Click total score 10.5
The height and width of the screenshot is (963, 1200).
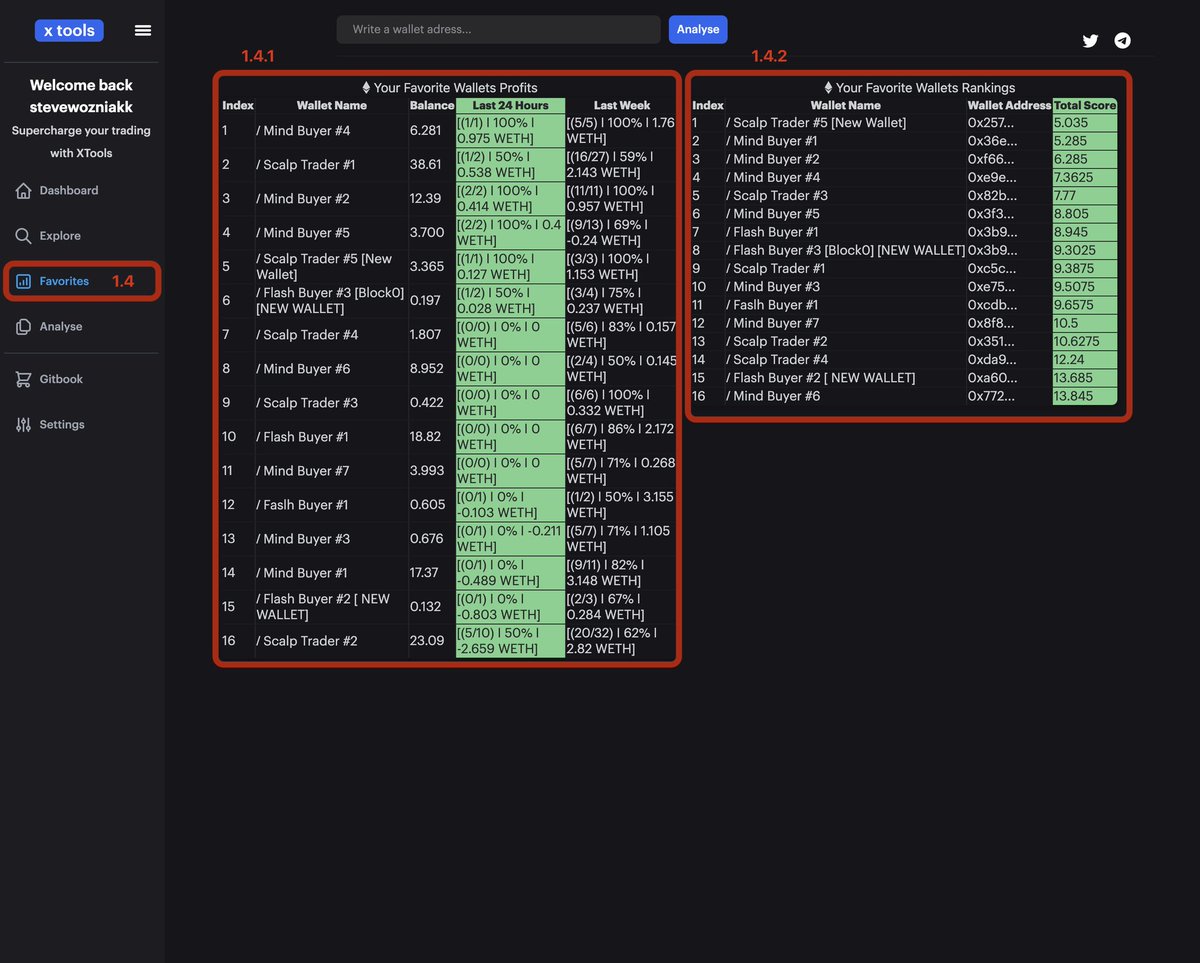click(x=1085, y=323)
